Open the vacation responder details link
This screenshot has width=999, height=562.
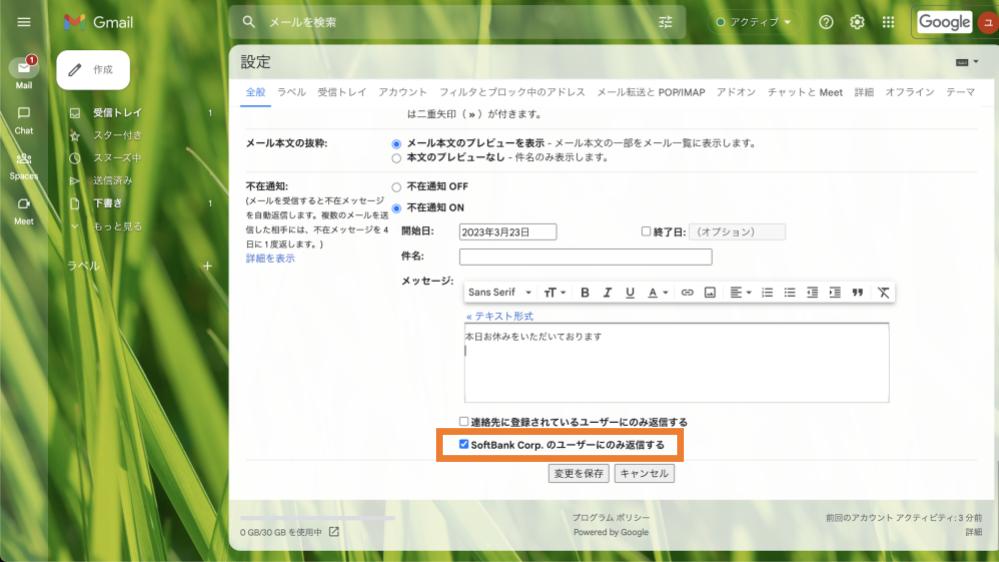tap(270, 258)
